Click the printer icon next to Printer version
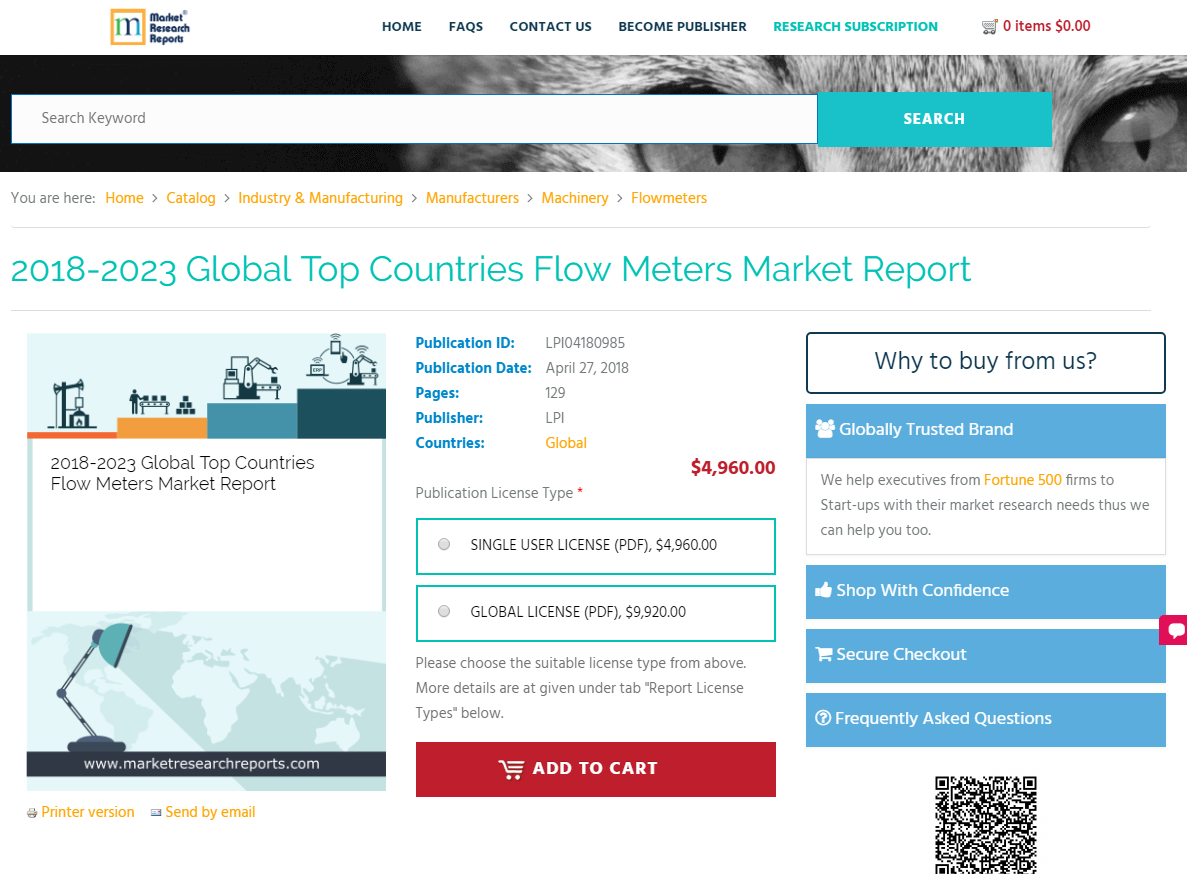Screen dimensions: 1187x874 (x=31, y=812)
